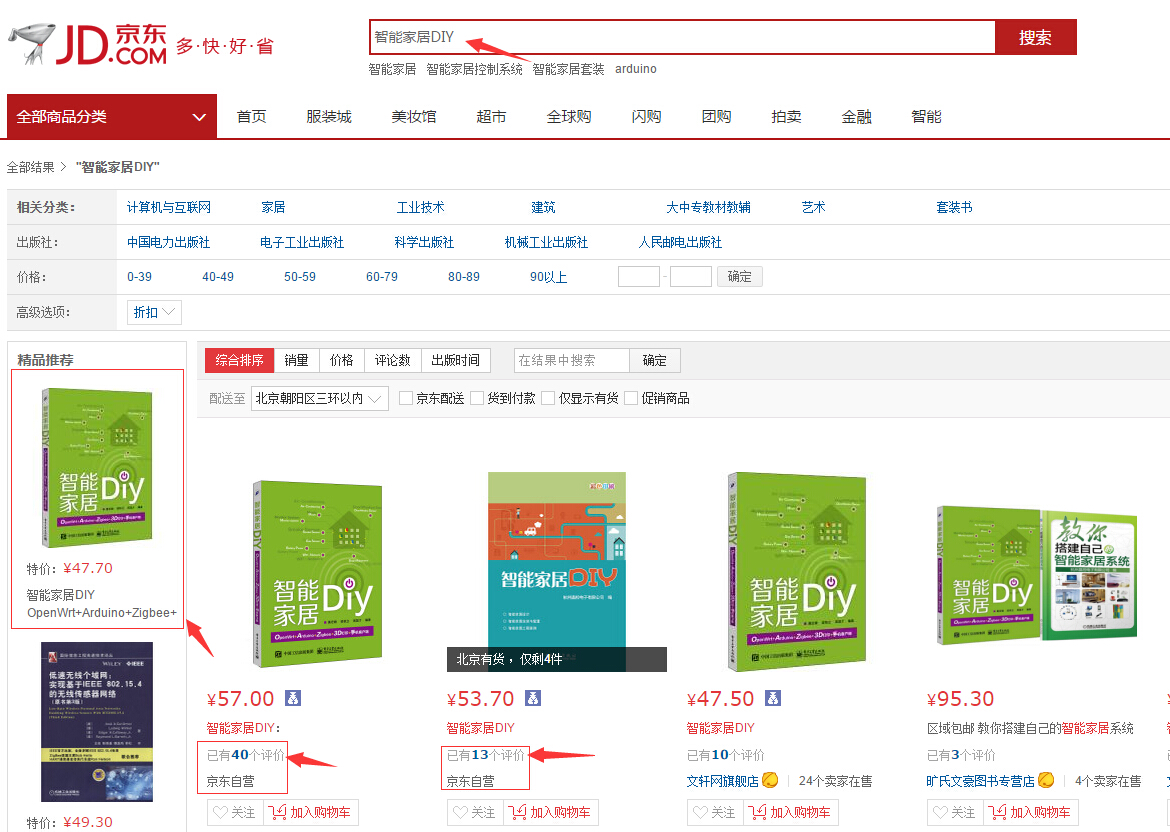Sort results by 评论数
The image size is (1170, 832).
(393, 360)
